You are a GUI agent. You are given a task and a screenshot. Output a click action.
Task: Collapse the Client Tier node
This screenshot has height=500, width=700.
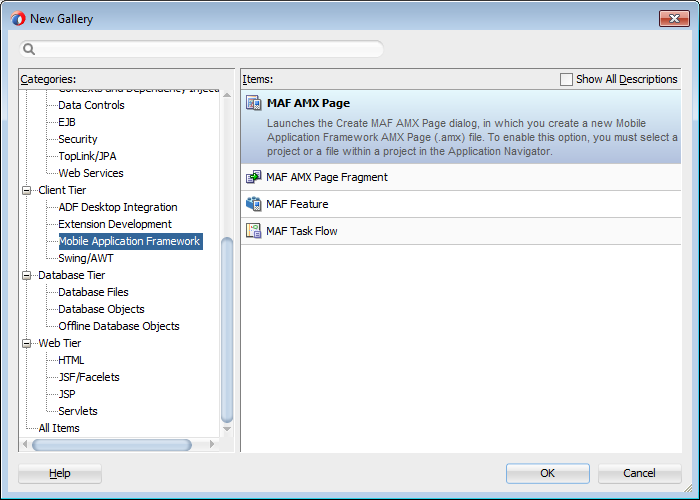coord(27,191)
